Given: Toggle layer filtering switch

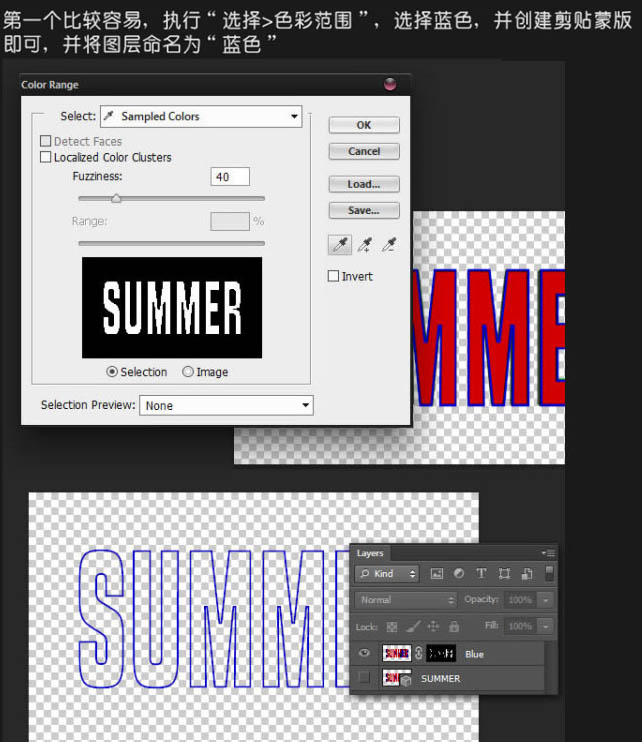Looking at the screenshot, I should (x=549, y=573).
